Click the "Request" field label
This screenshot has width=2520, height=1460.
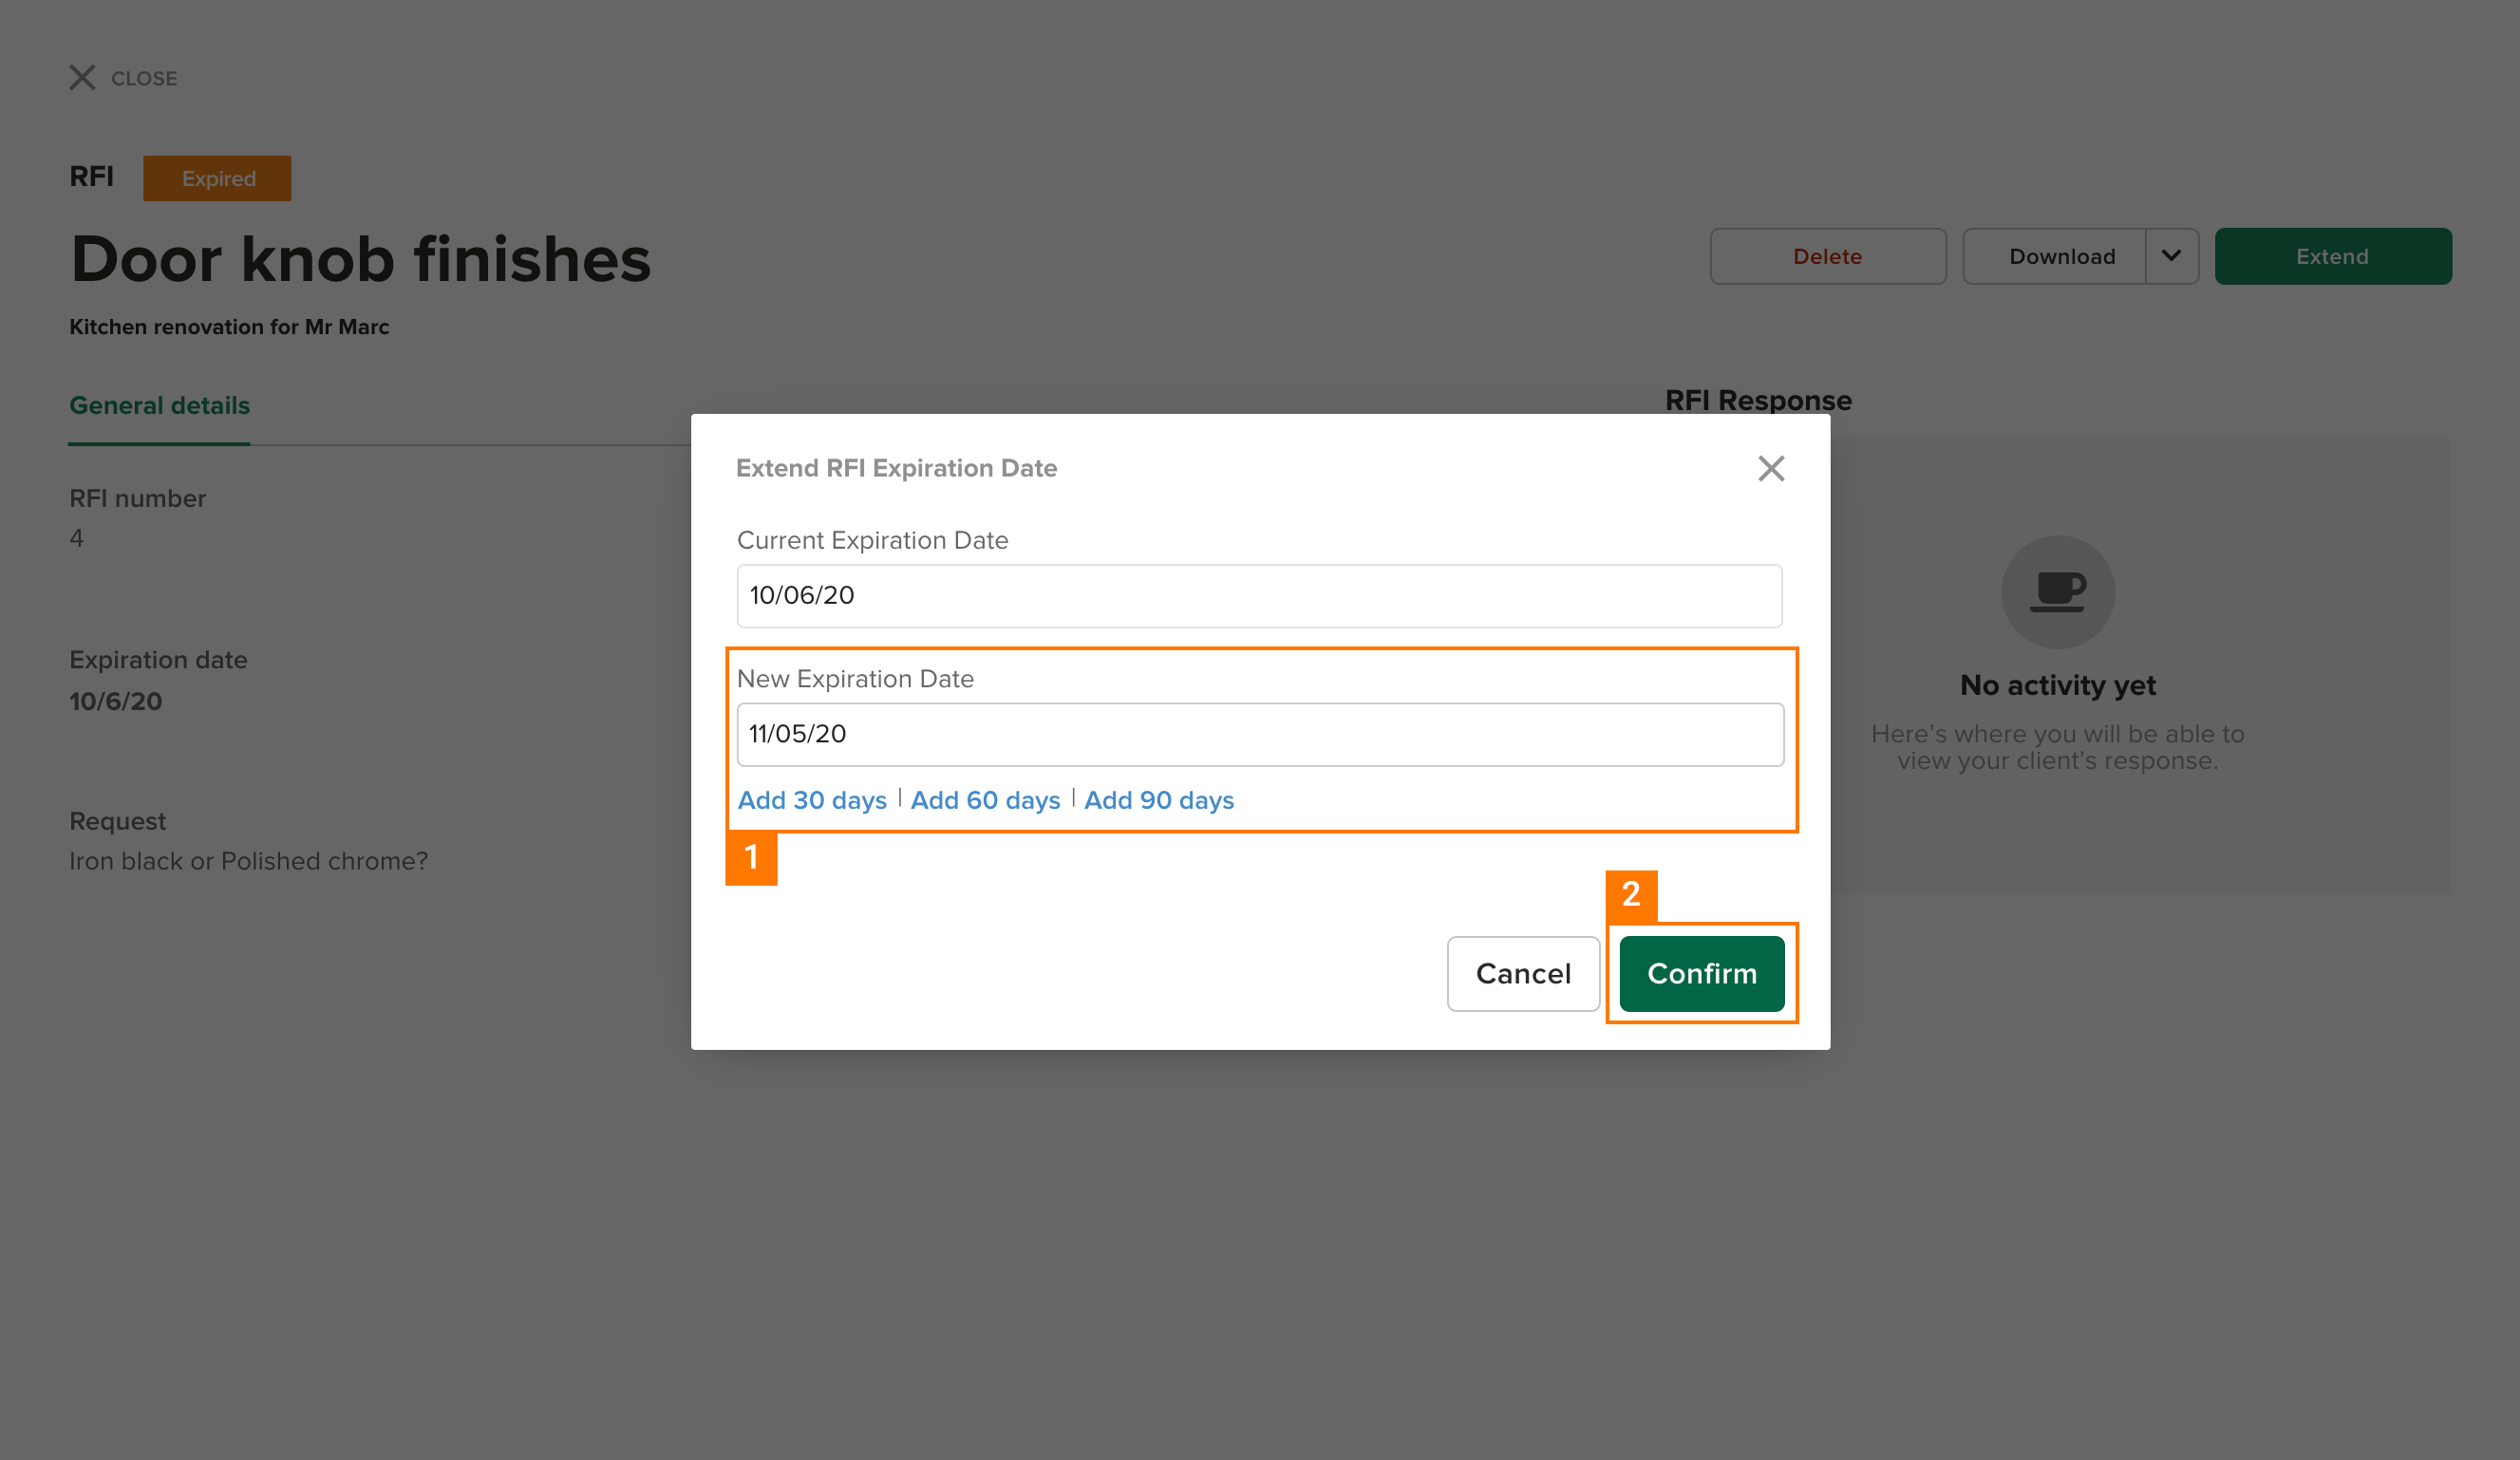[x=117, y=821]
